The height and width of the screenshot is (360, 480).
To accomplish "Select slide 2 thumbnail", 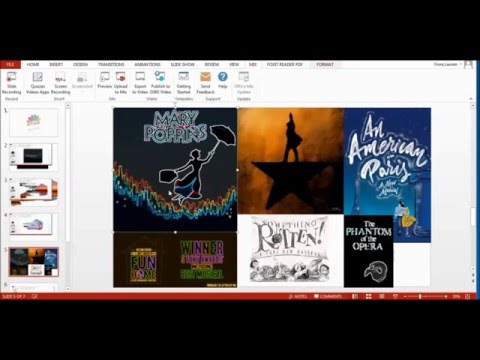I will tap(34, 157).
